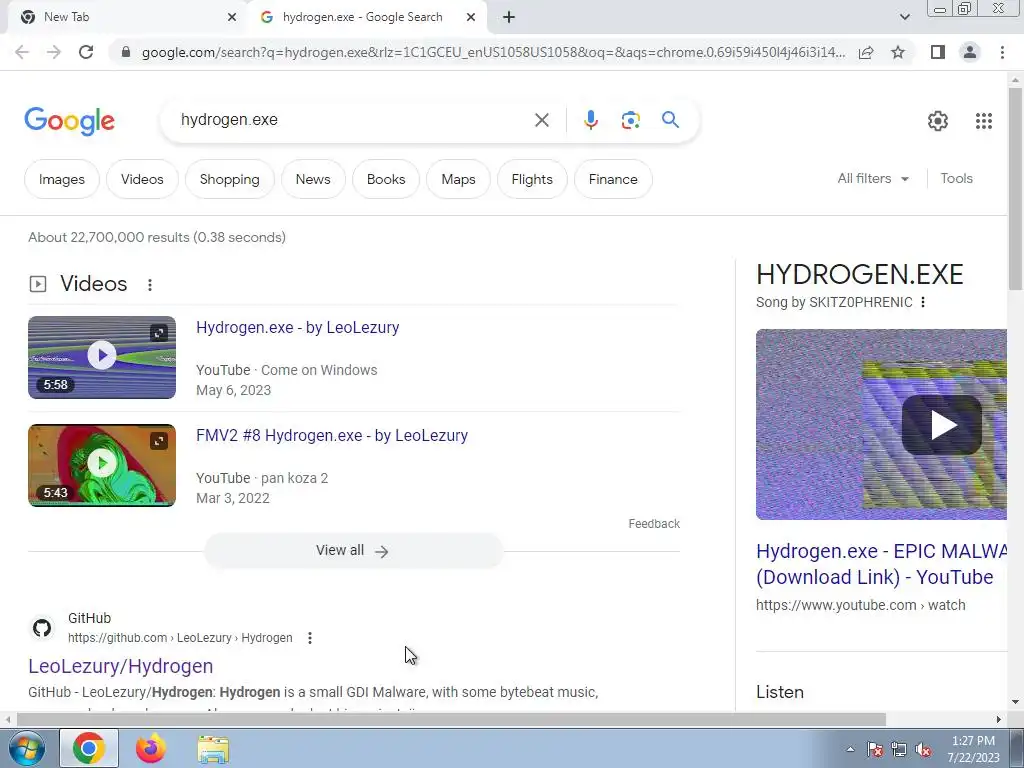Click the padlock site info icon
The width and height of the screenshot is (1024, 768).
coord(126,52)
